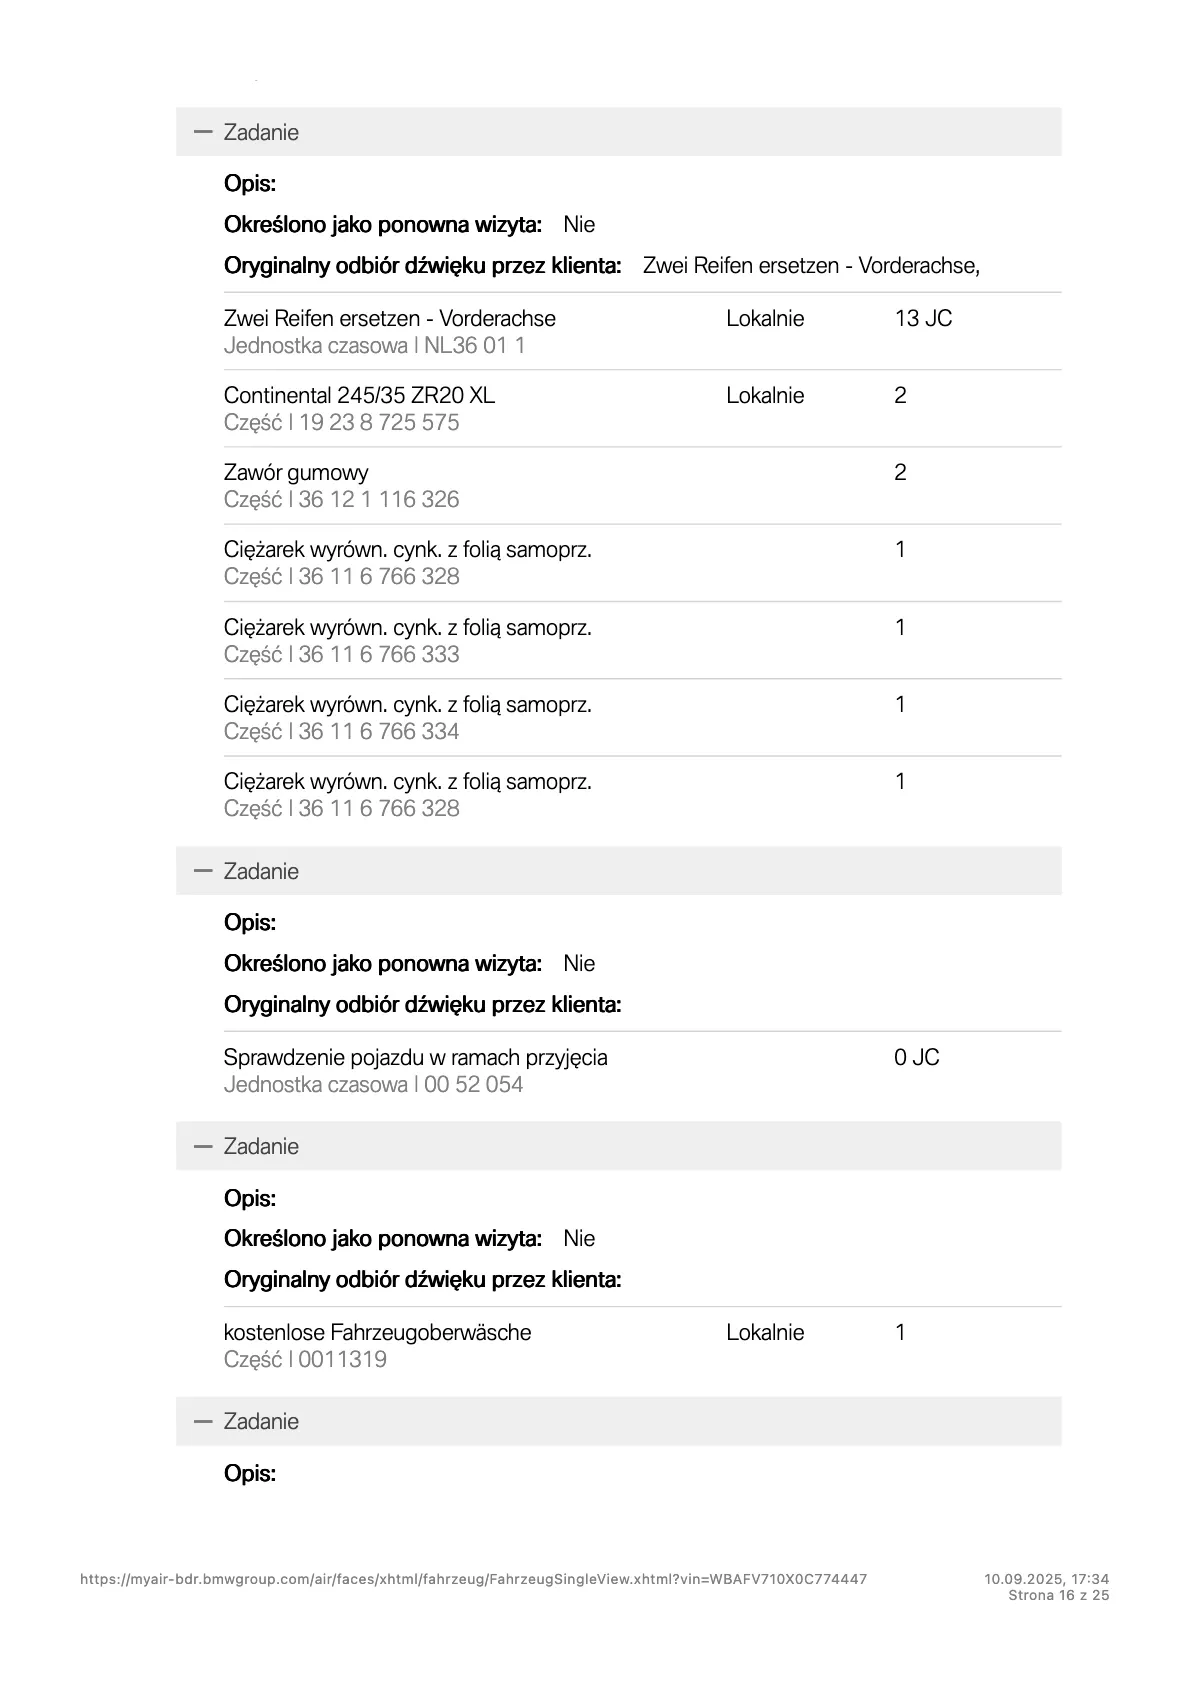Click part number 0011319
Viewport: 1190px width, 1683px height.
pos(342,1359)
